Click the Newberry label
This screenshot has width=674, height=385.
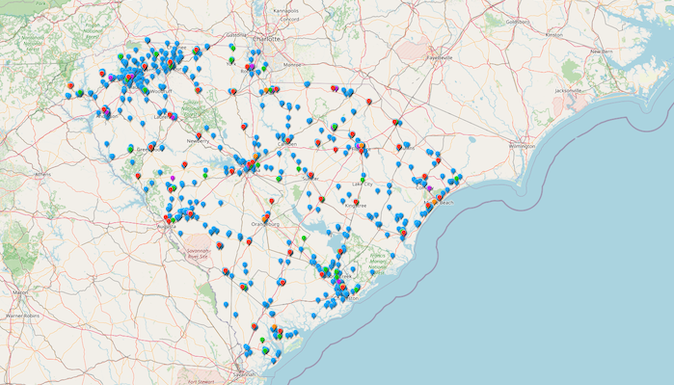(198, 141)
